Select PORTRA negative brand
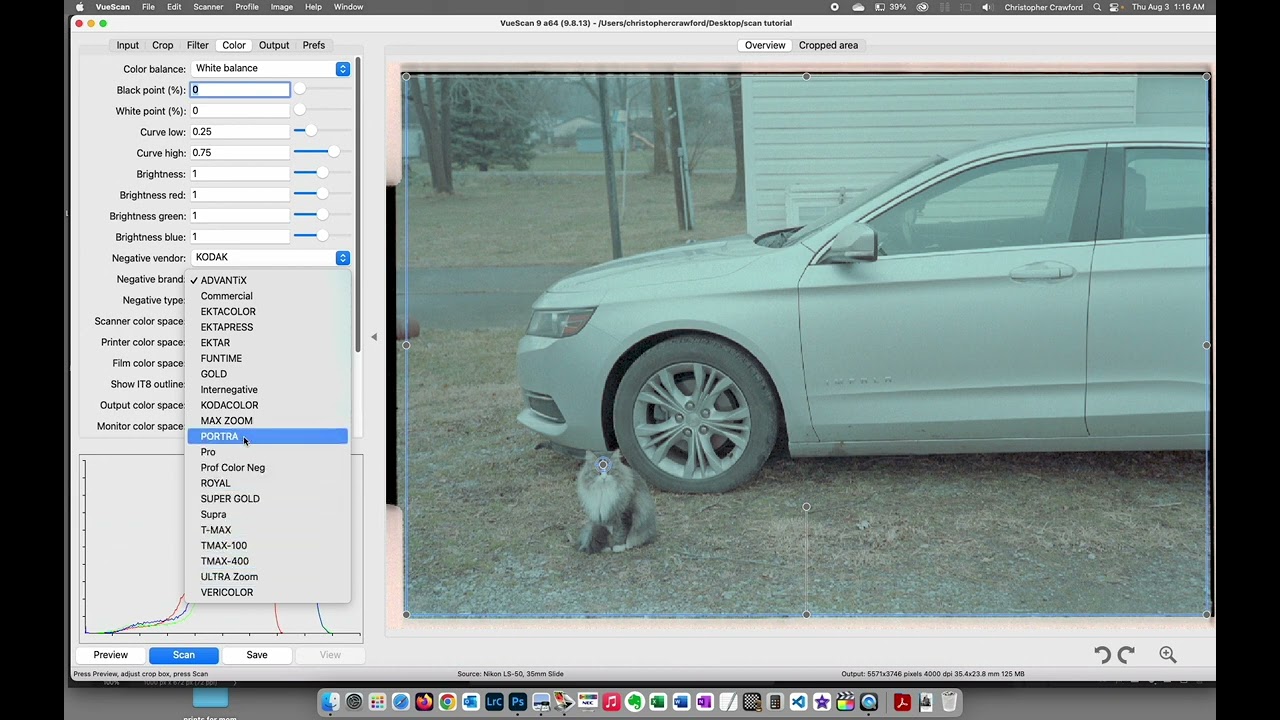This screenshot has width=1280, height=720. (x=268, y=436)
